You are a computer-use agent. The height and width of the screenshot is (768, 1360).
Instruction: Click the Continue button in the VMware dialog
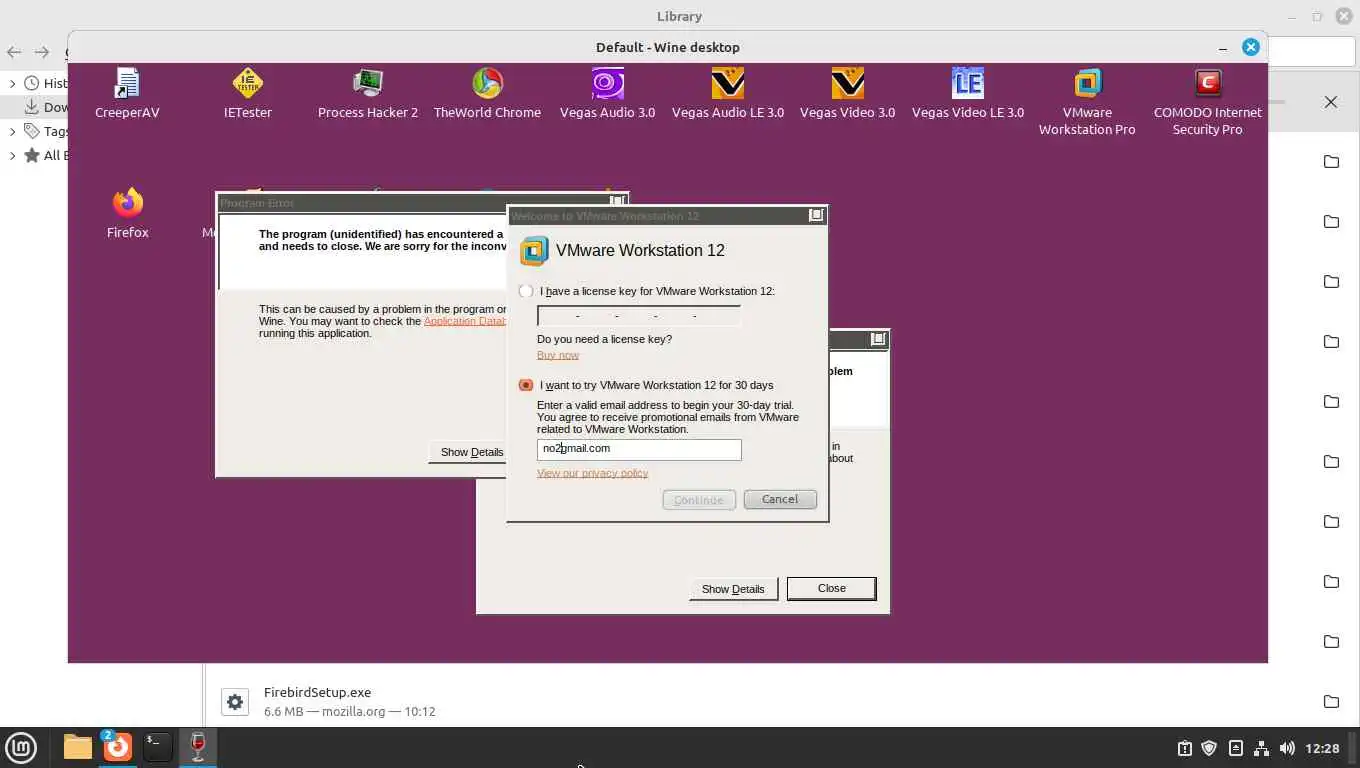click(x=699, y=499)
